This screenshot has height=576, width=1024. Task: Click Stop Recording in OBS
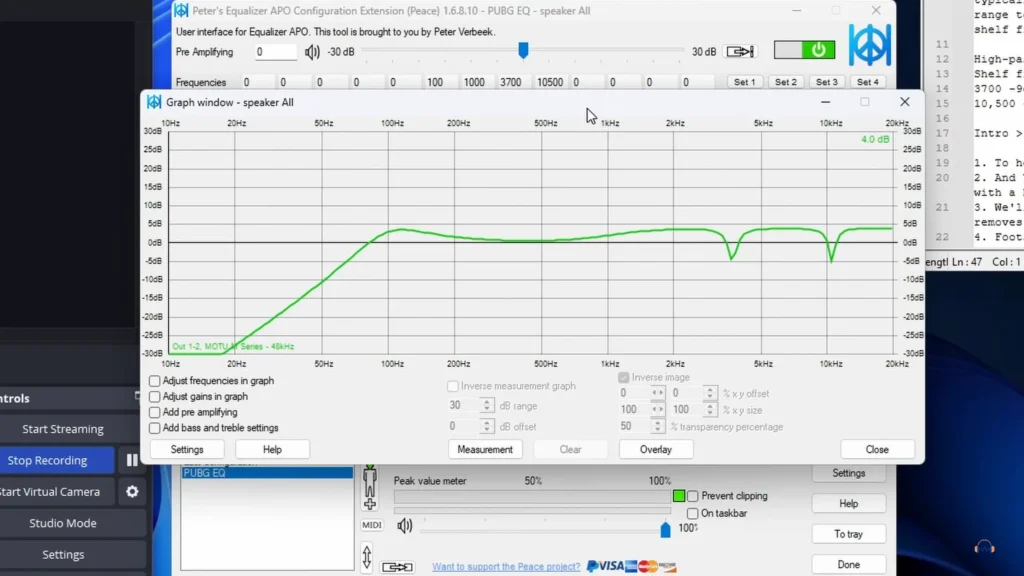click(x=57, y=460)
